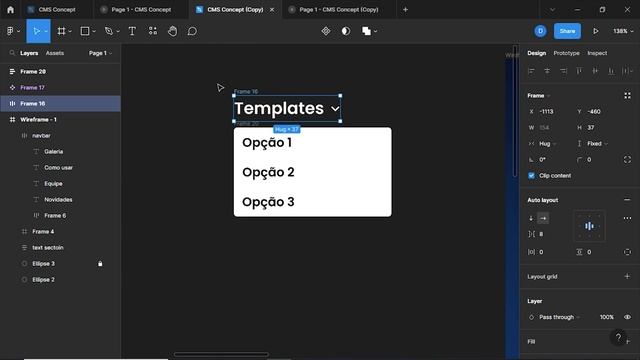The height and width of the screenshot is (360, 640).
Task: Open advanced auto layout settings ellipsis
Action: coord(627,218)
